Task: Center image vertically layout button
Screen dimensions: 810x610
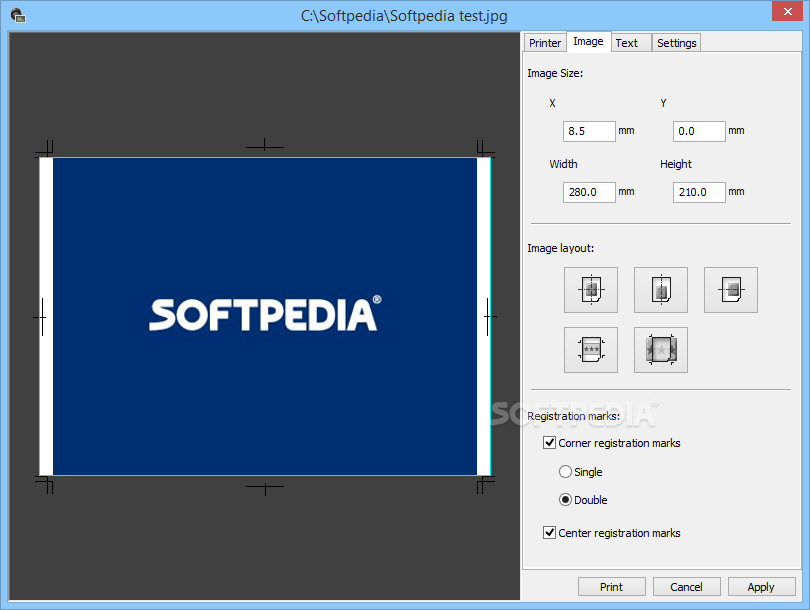Action: [730, 290]
